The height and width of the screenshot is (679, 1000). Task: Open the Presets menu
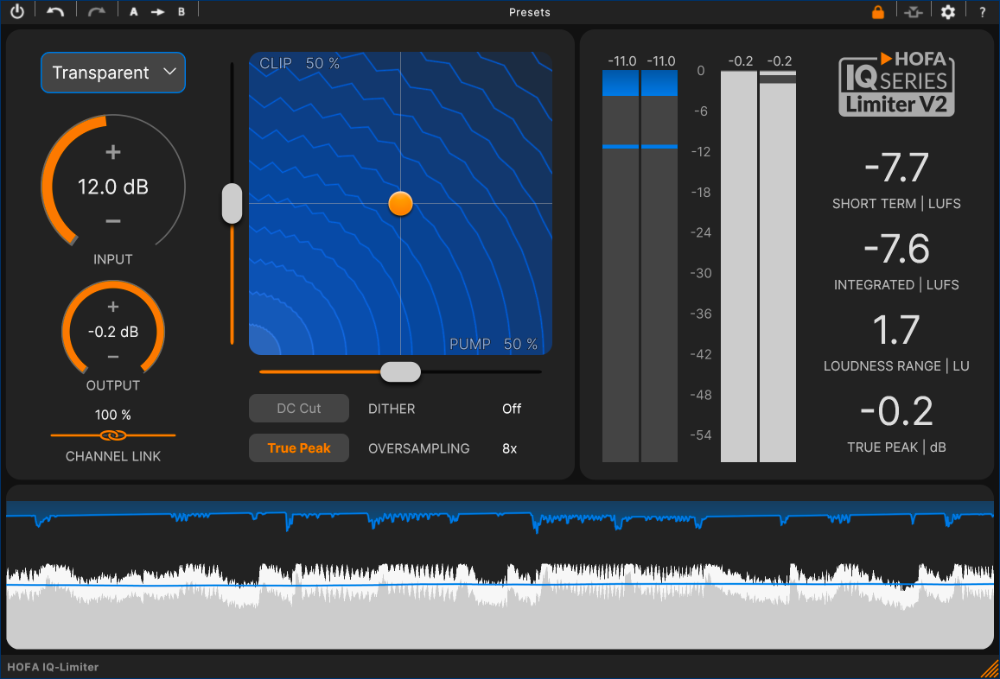pos(529,12)
